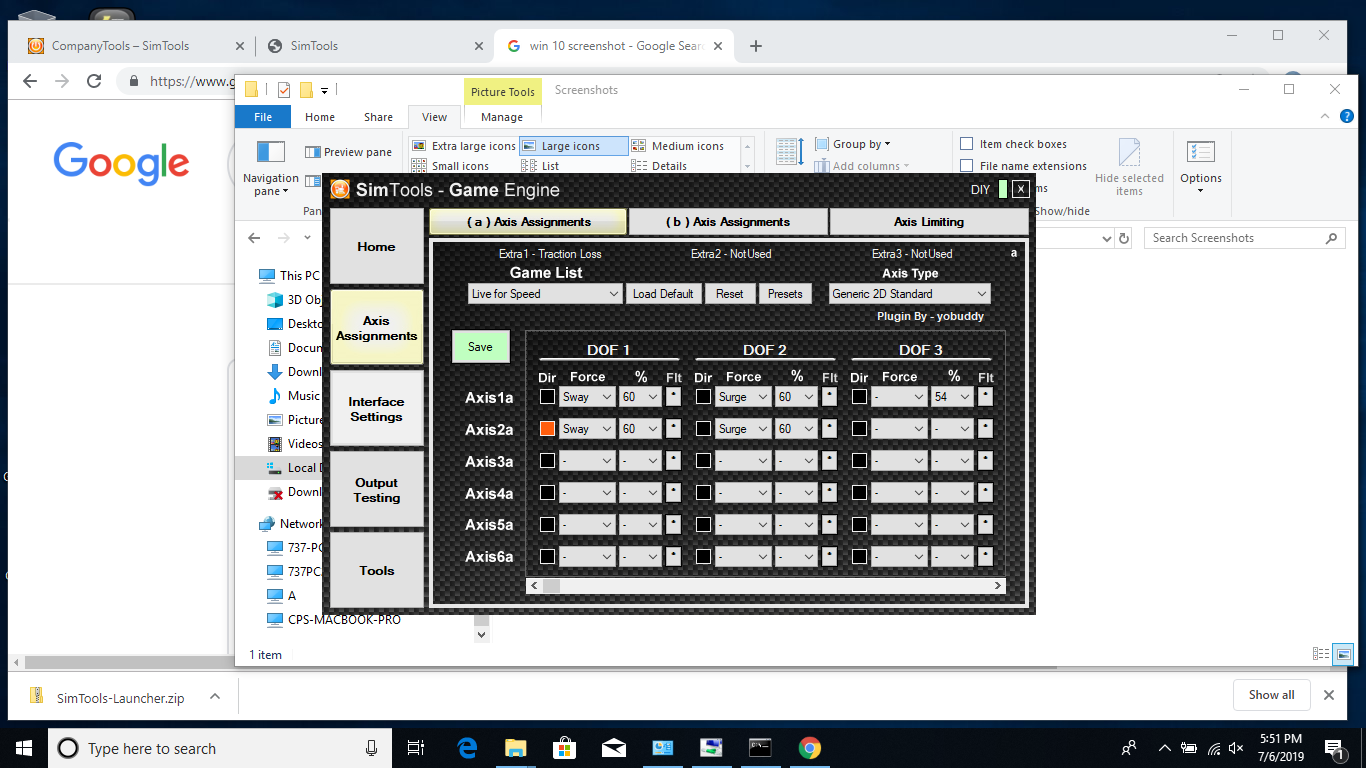Open Axis2a DOF 2 Force dropdown

coord(743,429)
